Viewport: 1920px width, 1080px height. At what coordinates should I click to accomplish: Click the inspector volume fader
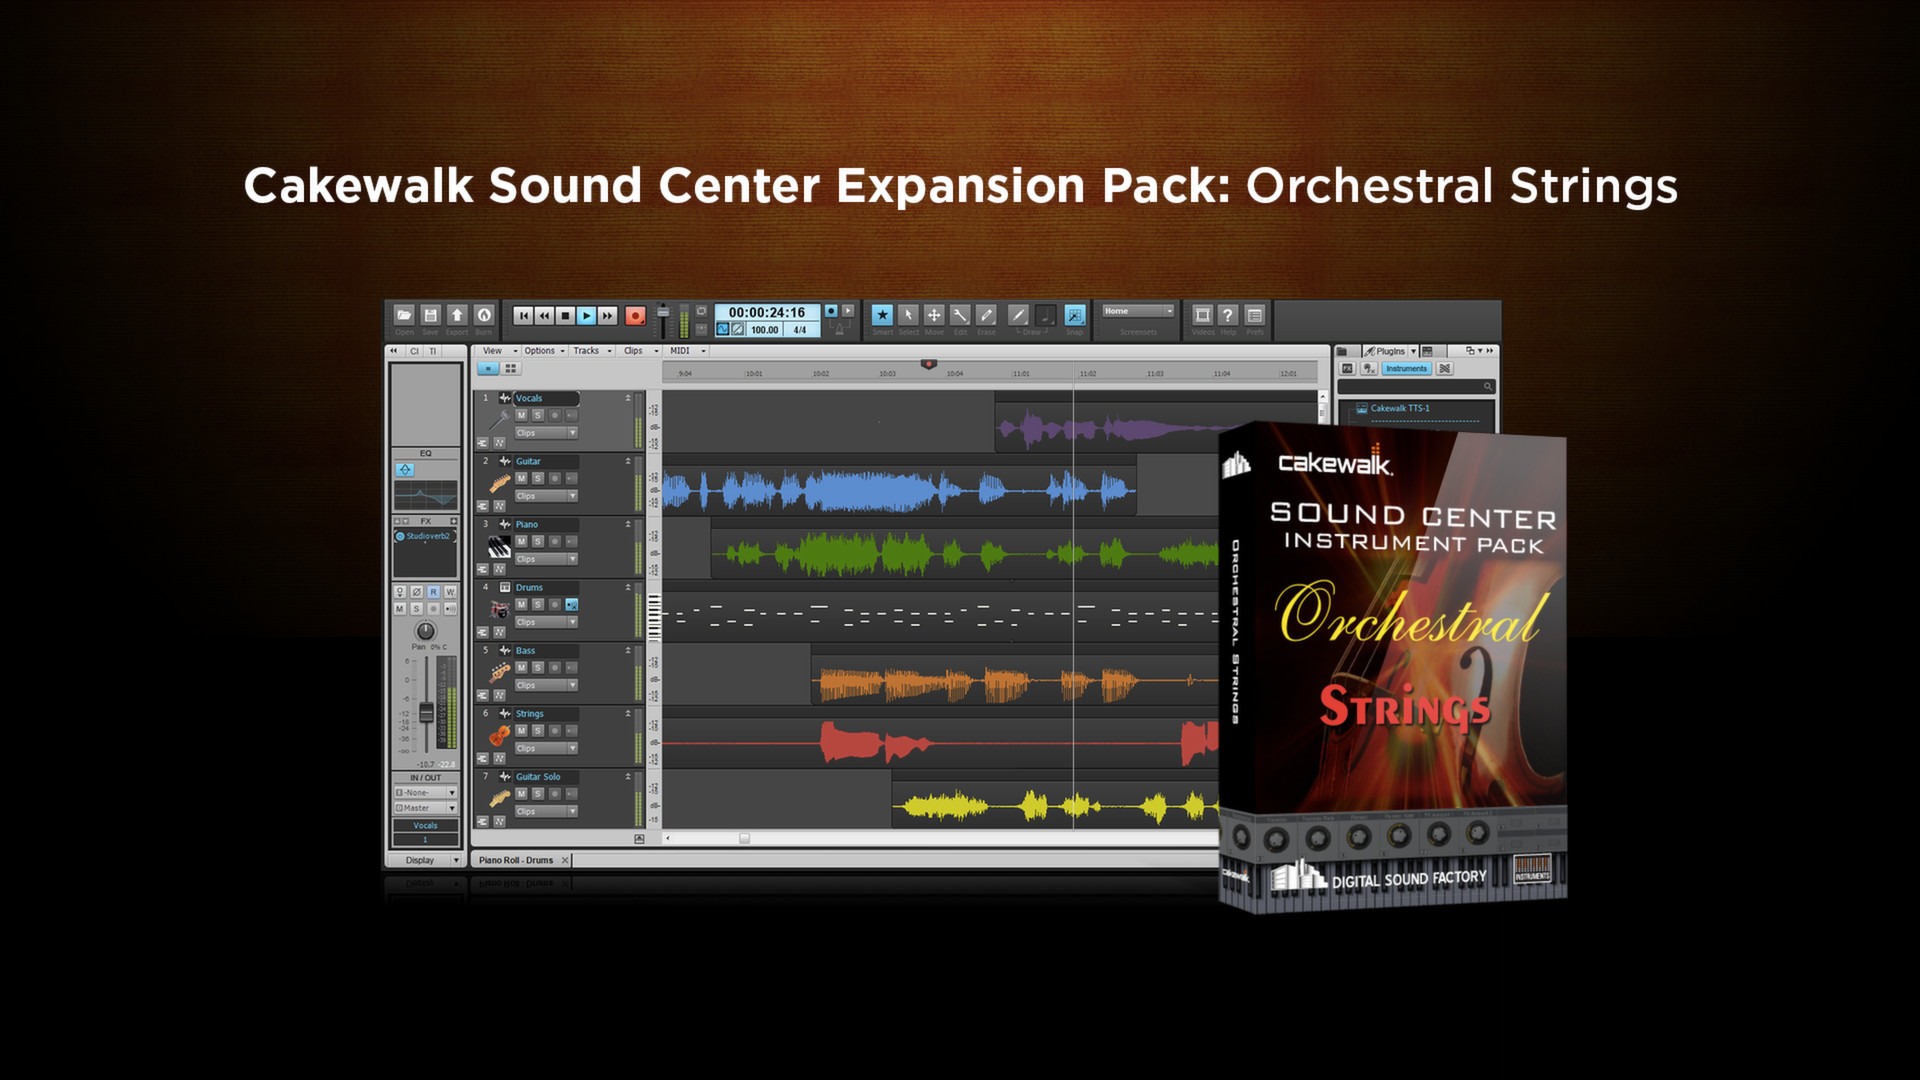(426, 713)
